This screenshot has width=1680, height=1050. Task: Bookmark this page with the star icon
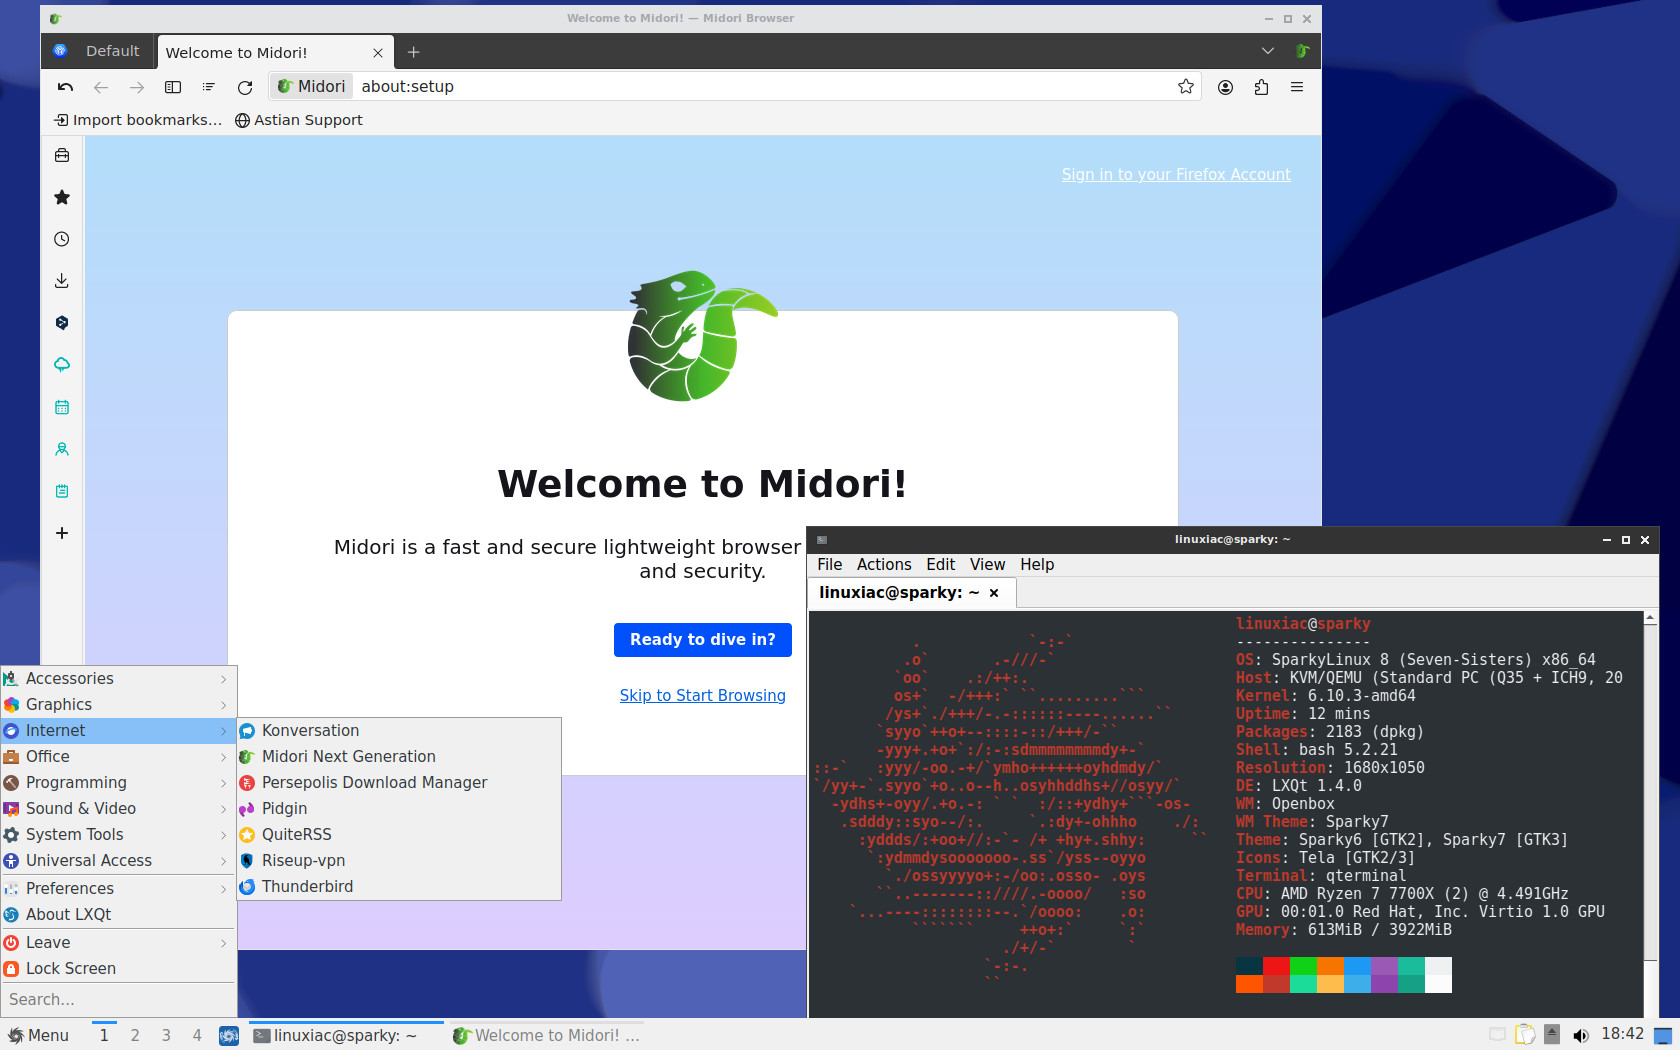coord(1186,87)
